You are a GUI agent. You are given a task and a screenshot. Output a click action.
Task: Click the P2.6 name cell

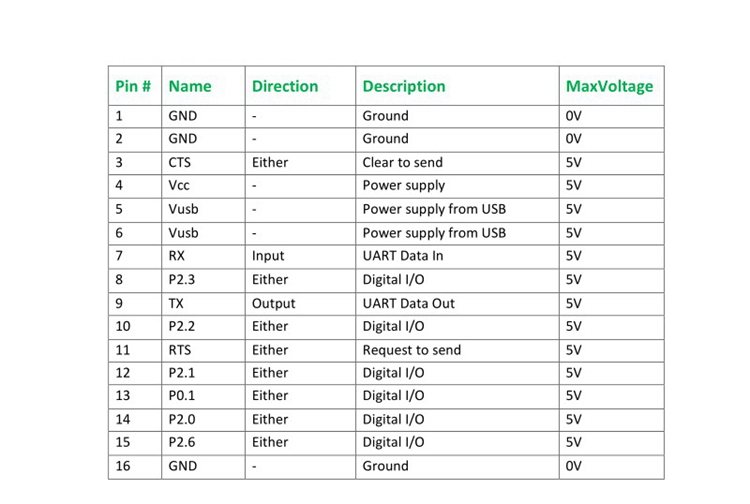[182, 442]
